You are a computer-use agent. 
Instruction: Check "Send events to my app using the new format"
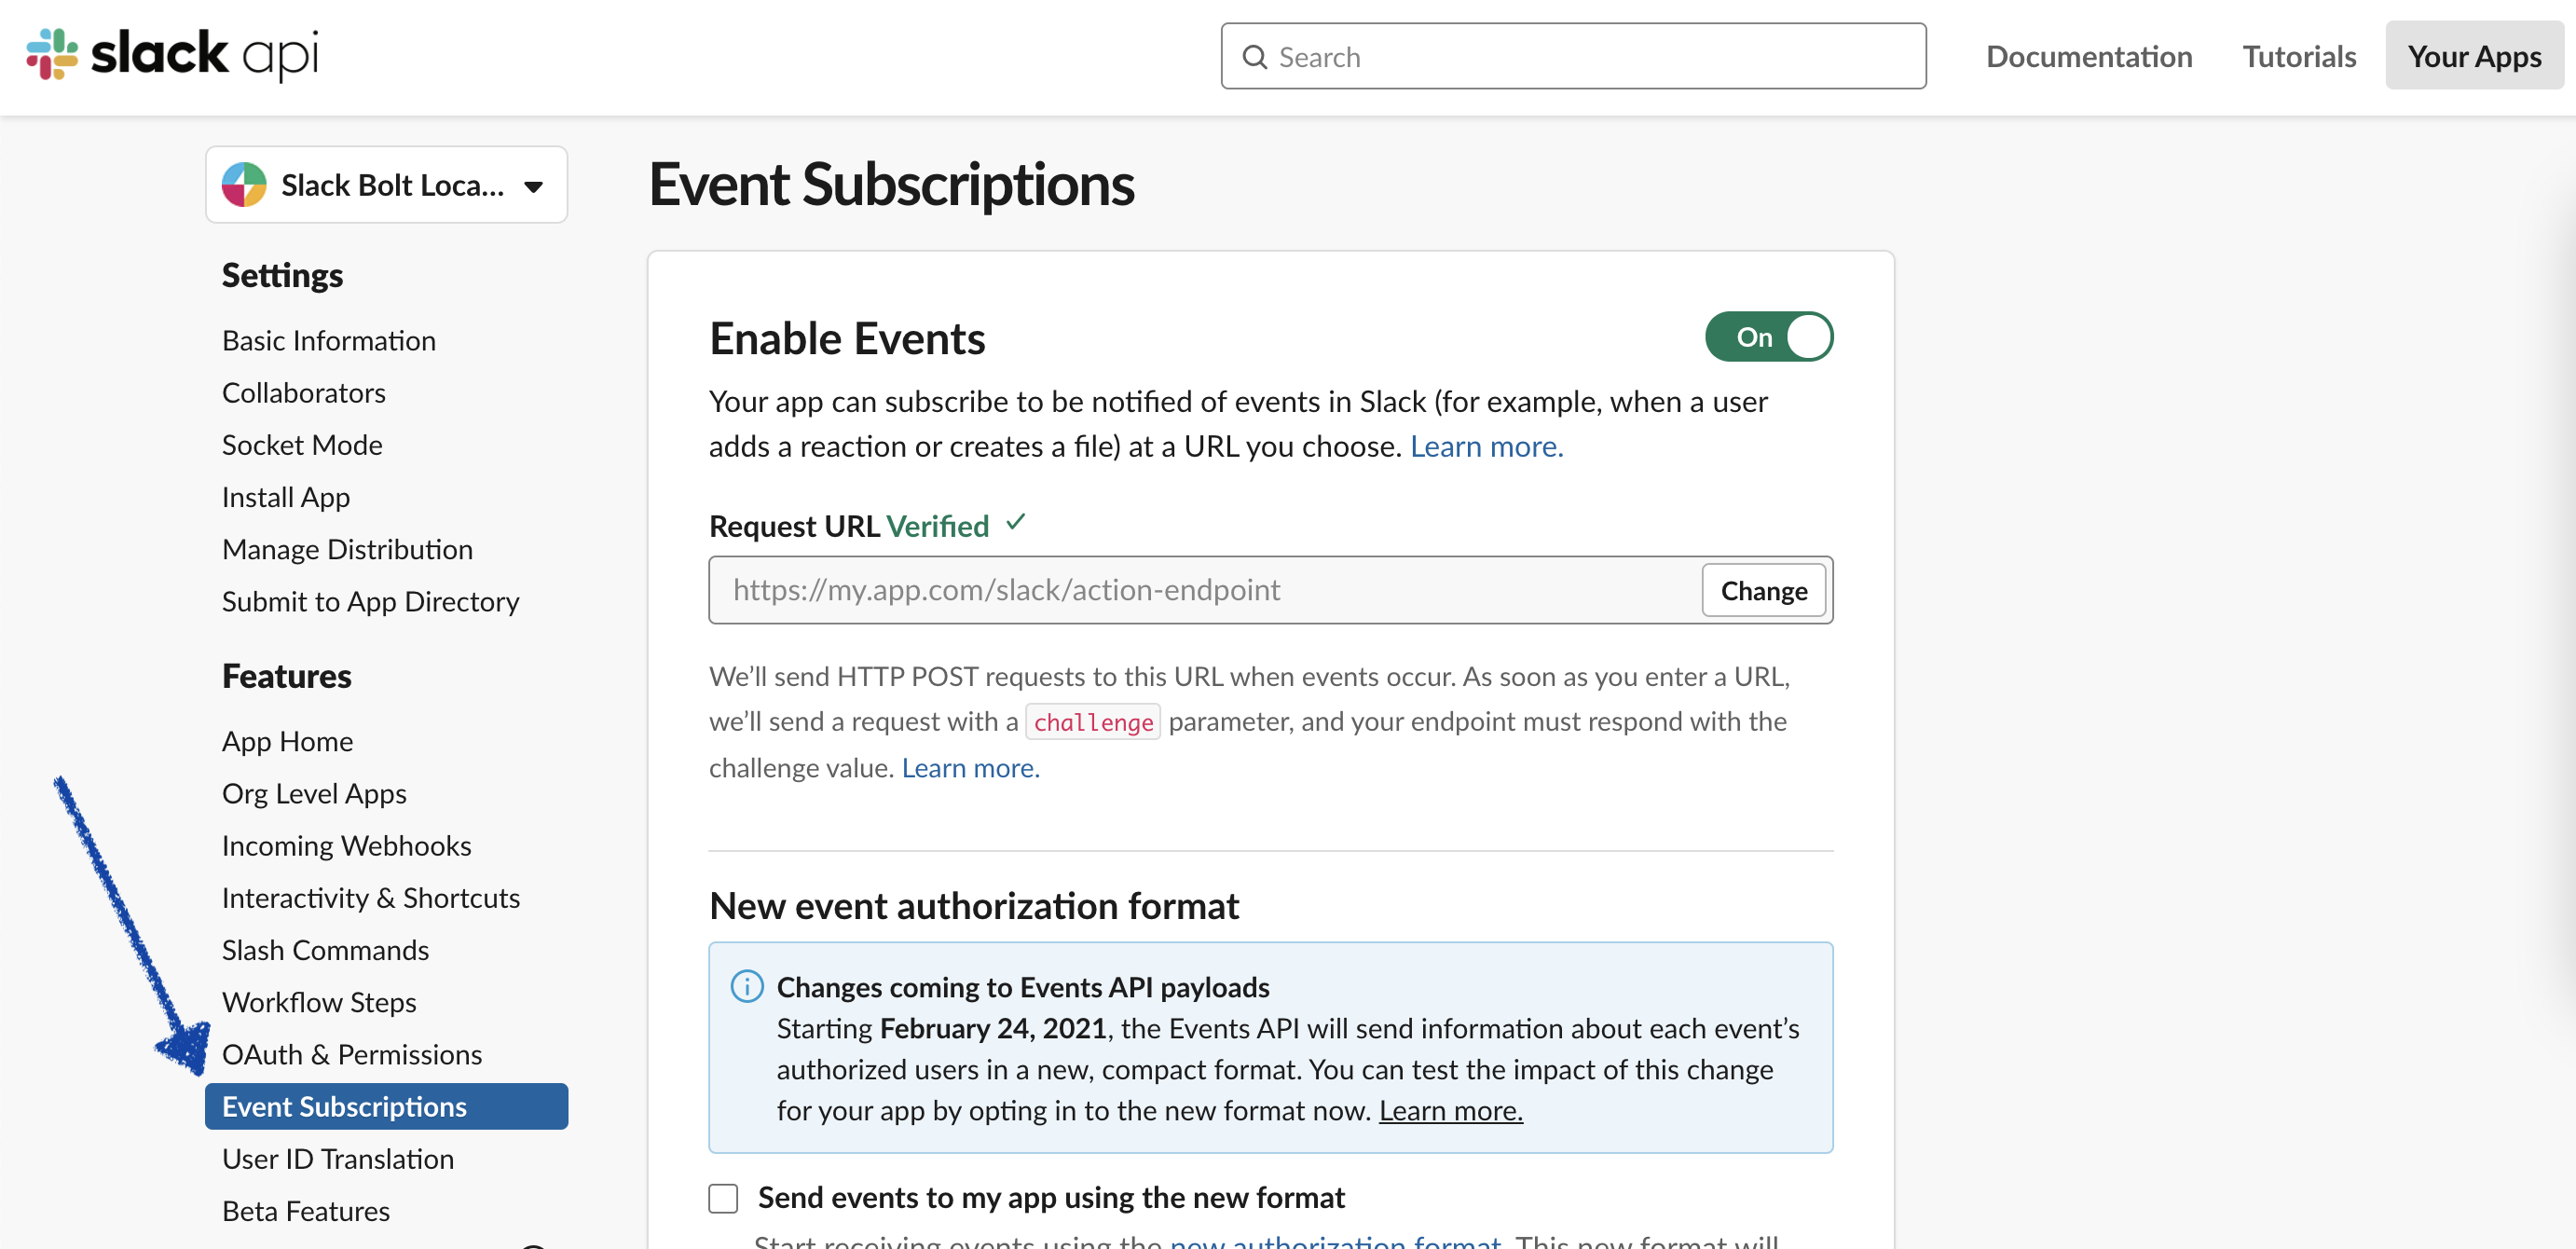click(722, 1197)
